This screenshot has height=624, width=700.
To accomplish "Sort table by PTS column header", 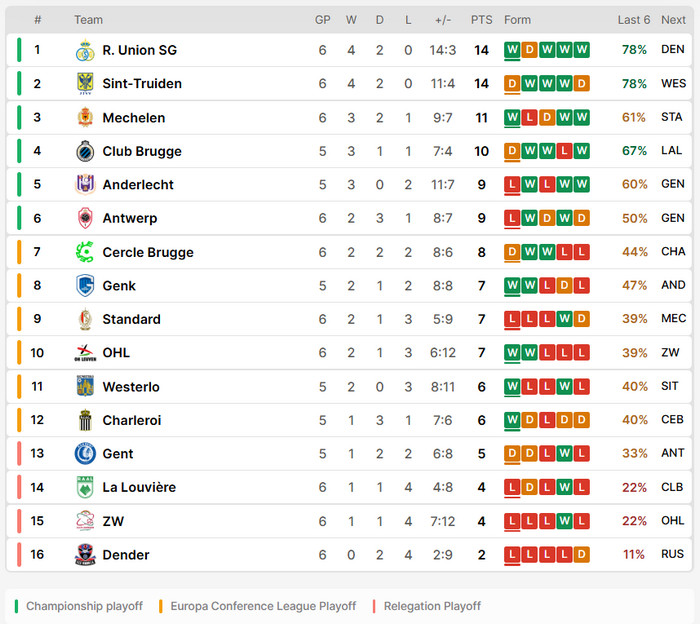I will click(x=481, y=20).
